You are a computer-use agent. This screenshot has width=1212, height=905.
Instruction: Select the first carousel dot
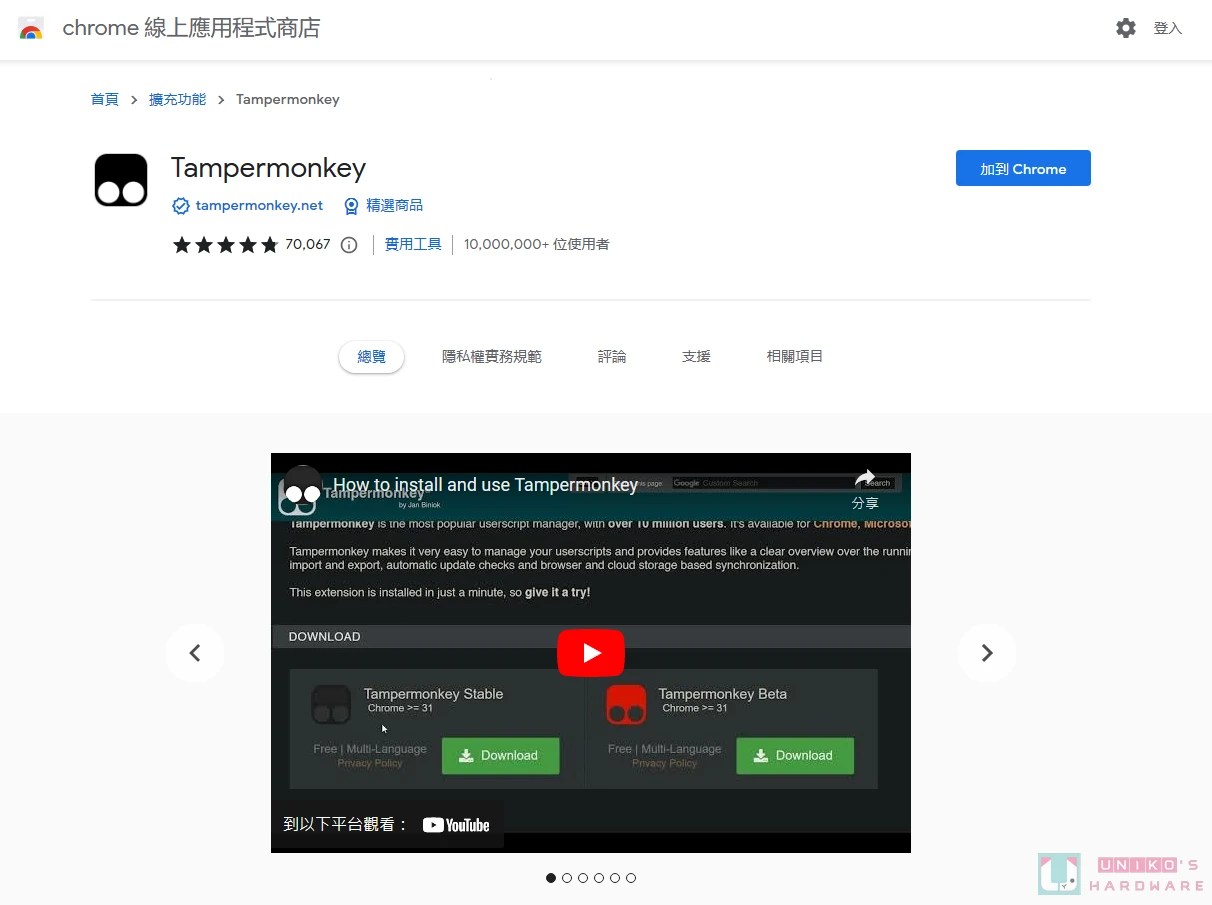[551, 878]
